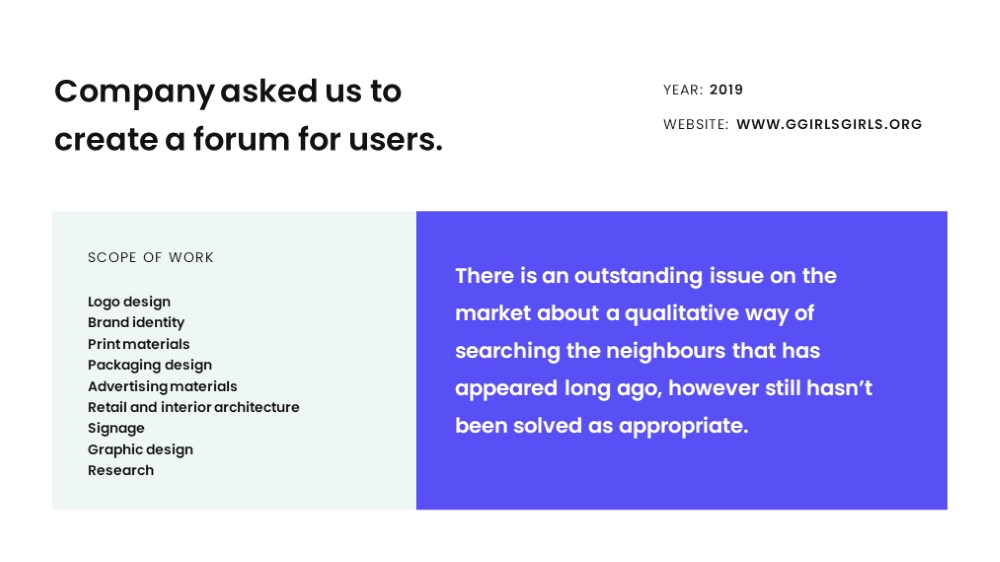1000x562 pixels.
Task: Select 'Retail and interior architecture' item
Action: (x=193, y=407)
